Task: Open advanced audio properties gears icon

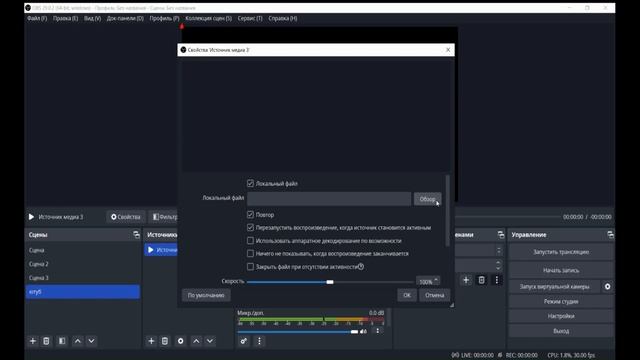Action: click(244, 341)
